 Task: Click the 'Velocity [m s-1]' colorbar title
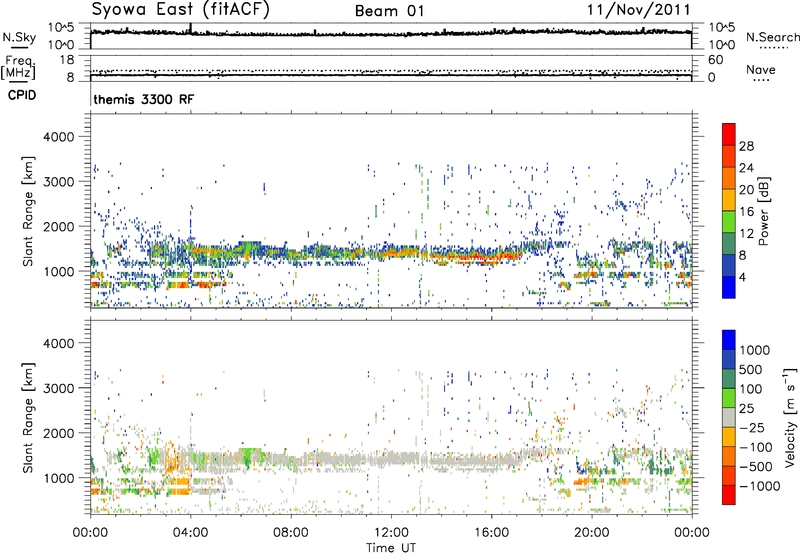click(x=790, y=418)
